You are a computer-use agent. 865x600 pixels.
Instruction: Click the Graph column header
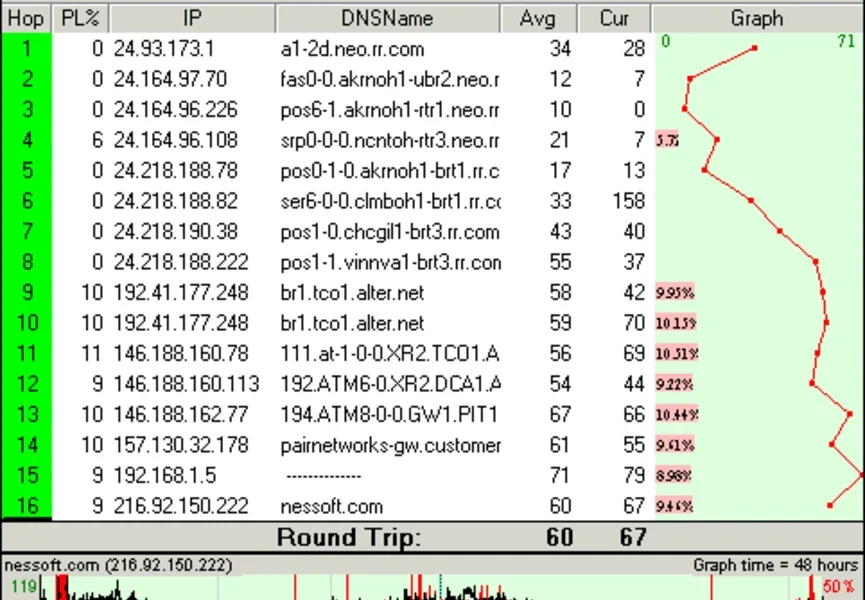757,18
